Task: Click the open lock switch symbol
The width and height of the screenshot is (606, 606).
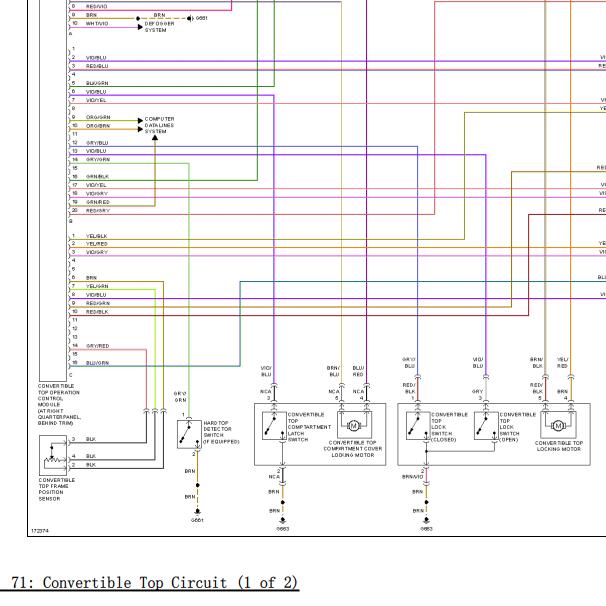Action: [486, 426]
